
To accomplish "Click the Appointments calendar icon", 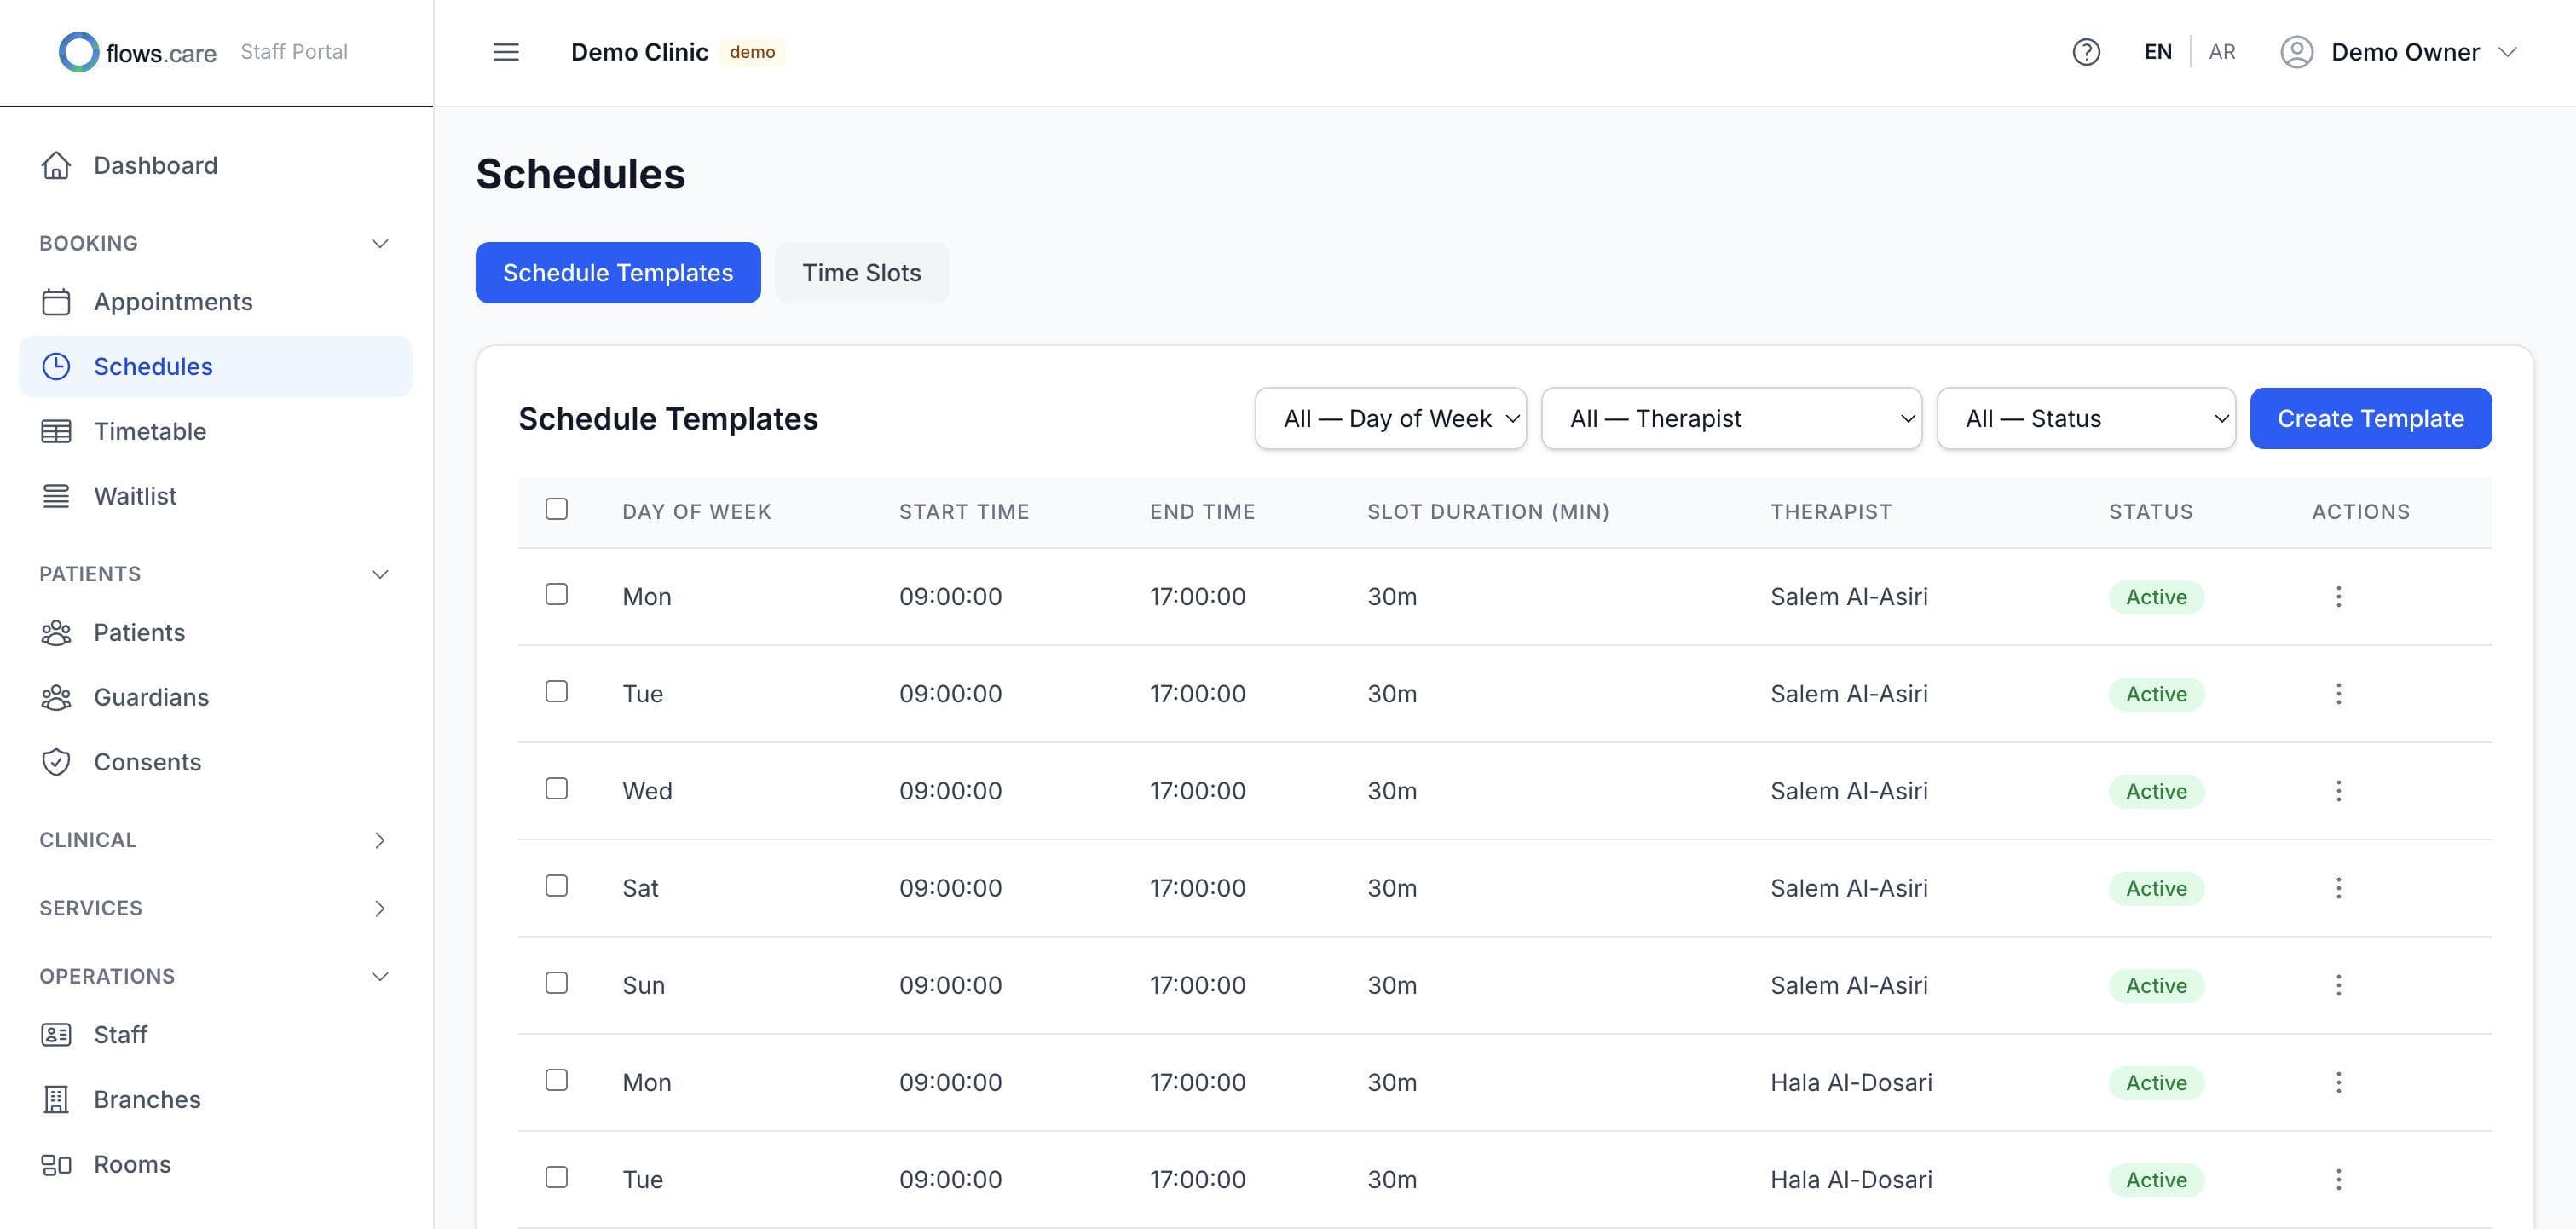I will 56,302.
